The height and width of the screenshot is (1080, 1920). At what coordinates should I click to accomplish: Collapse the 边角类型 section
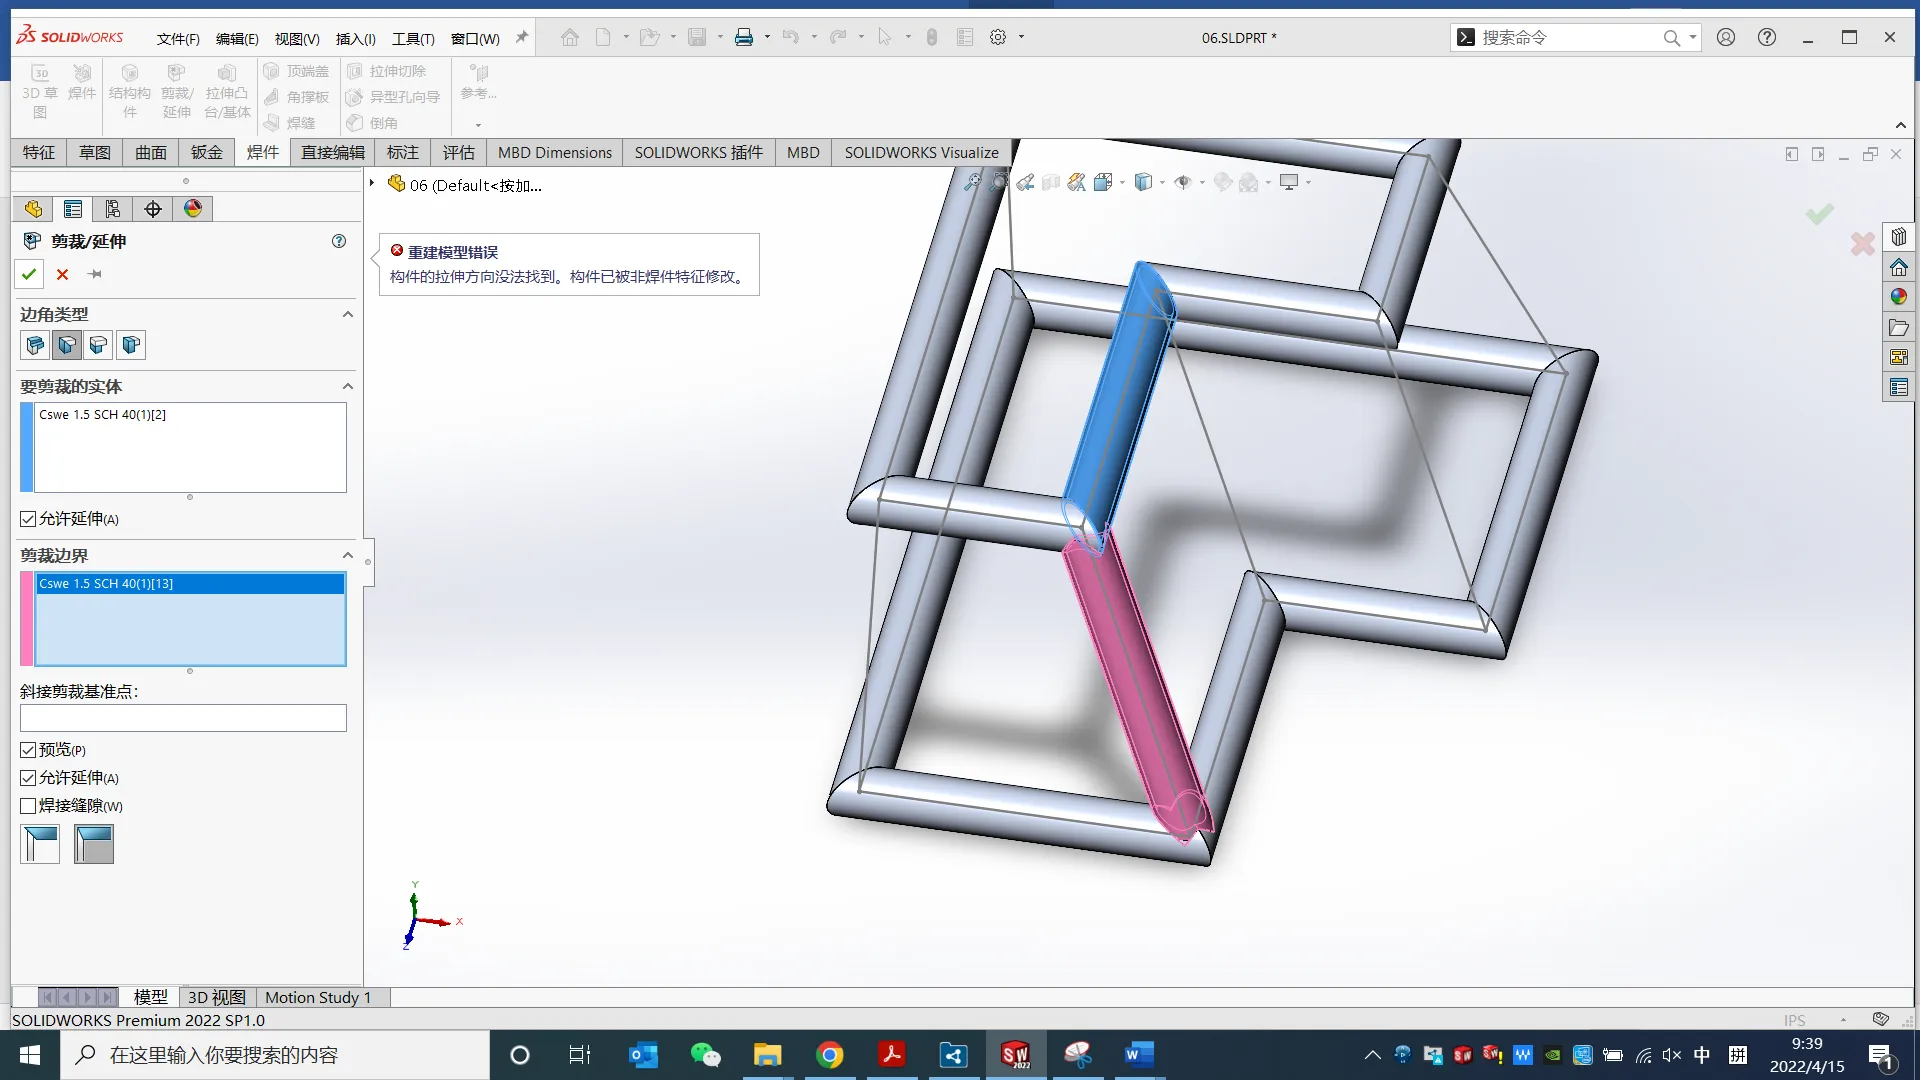tap(348, 314)
